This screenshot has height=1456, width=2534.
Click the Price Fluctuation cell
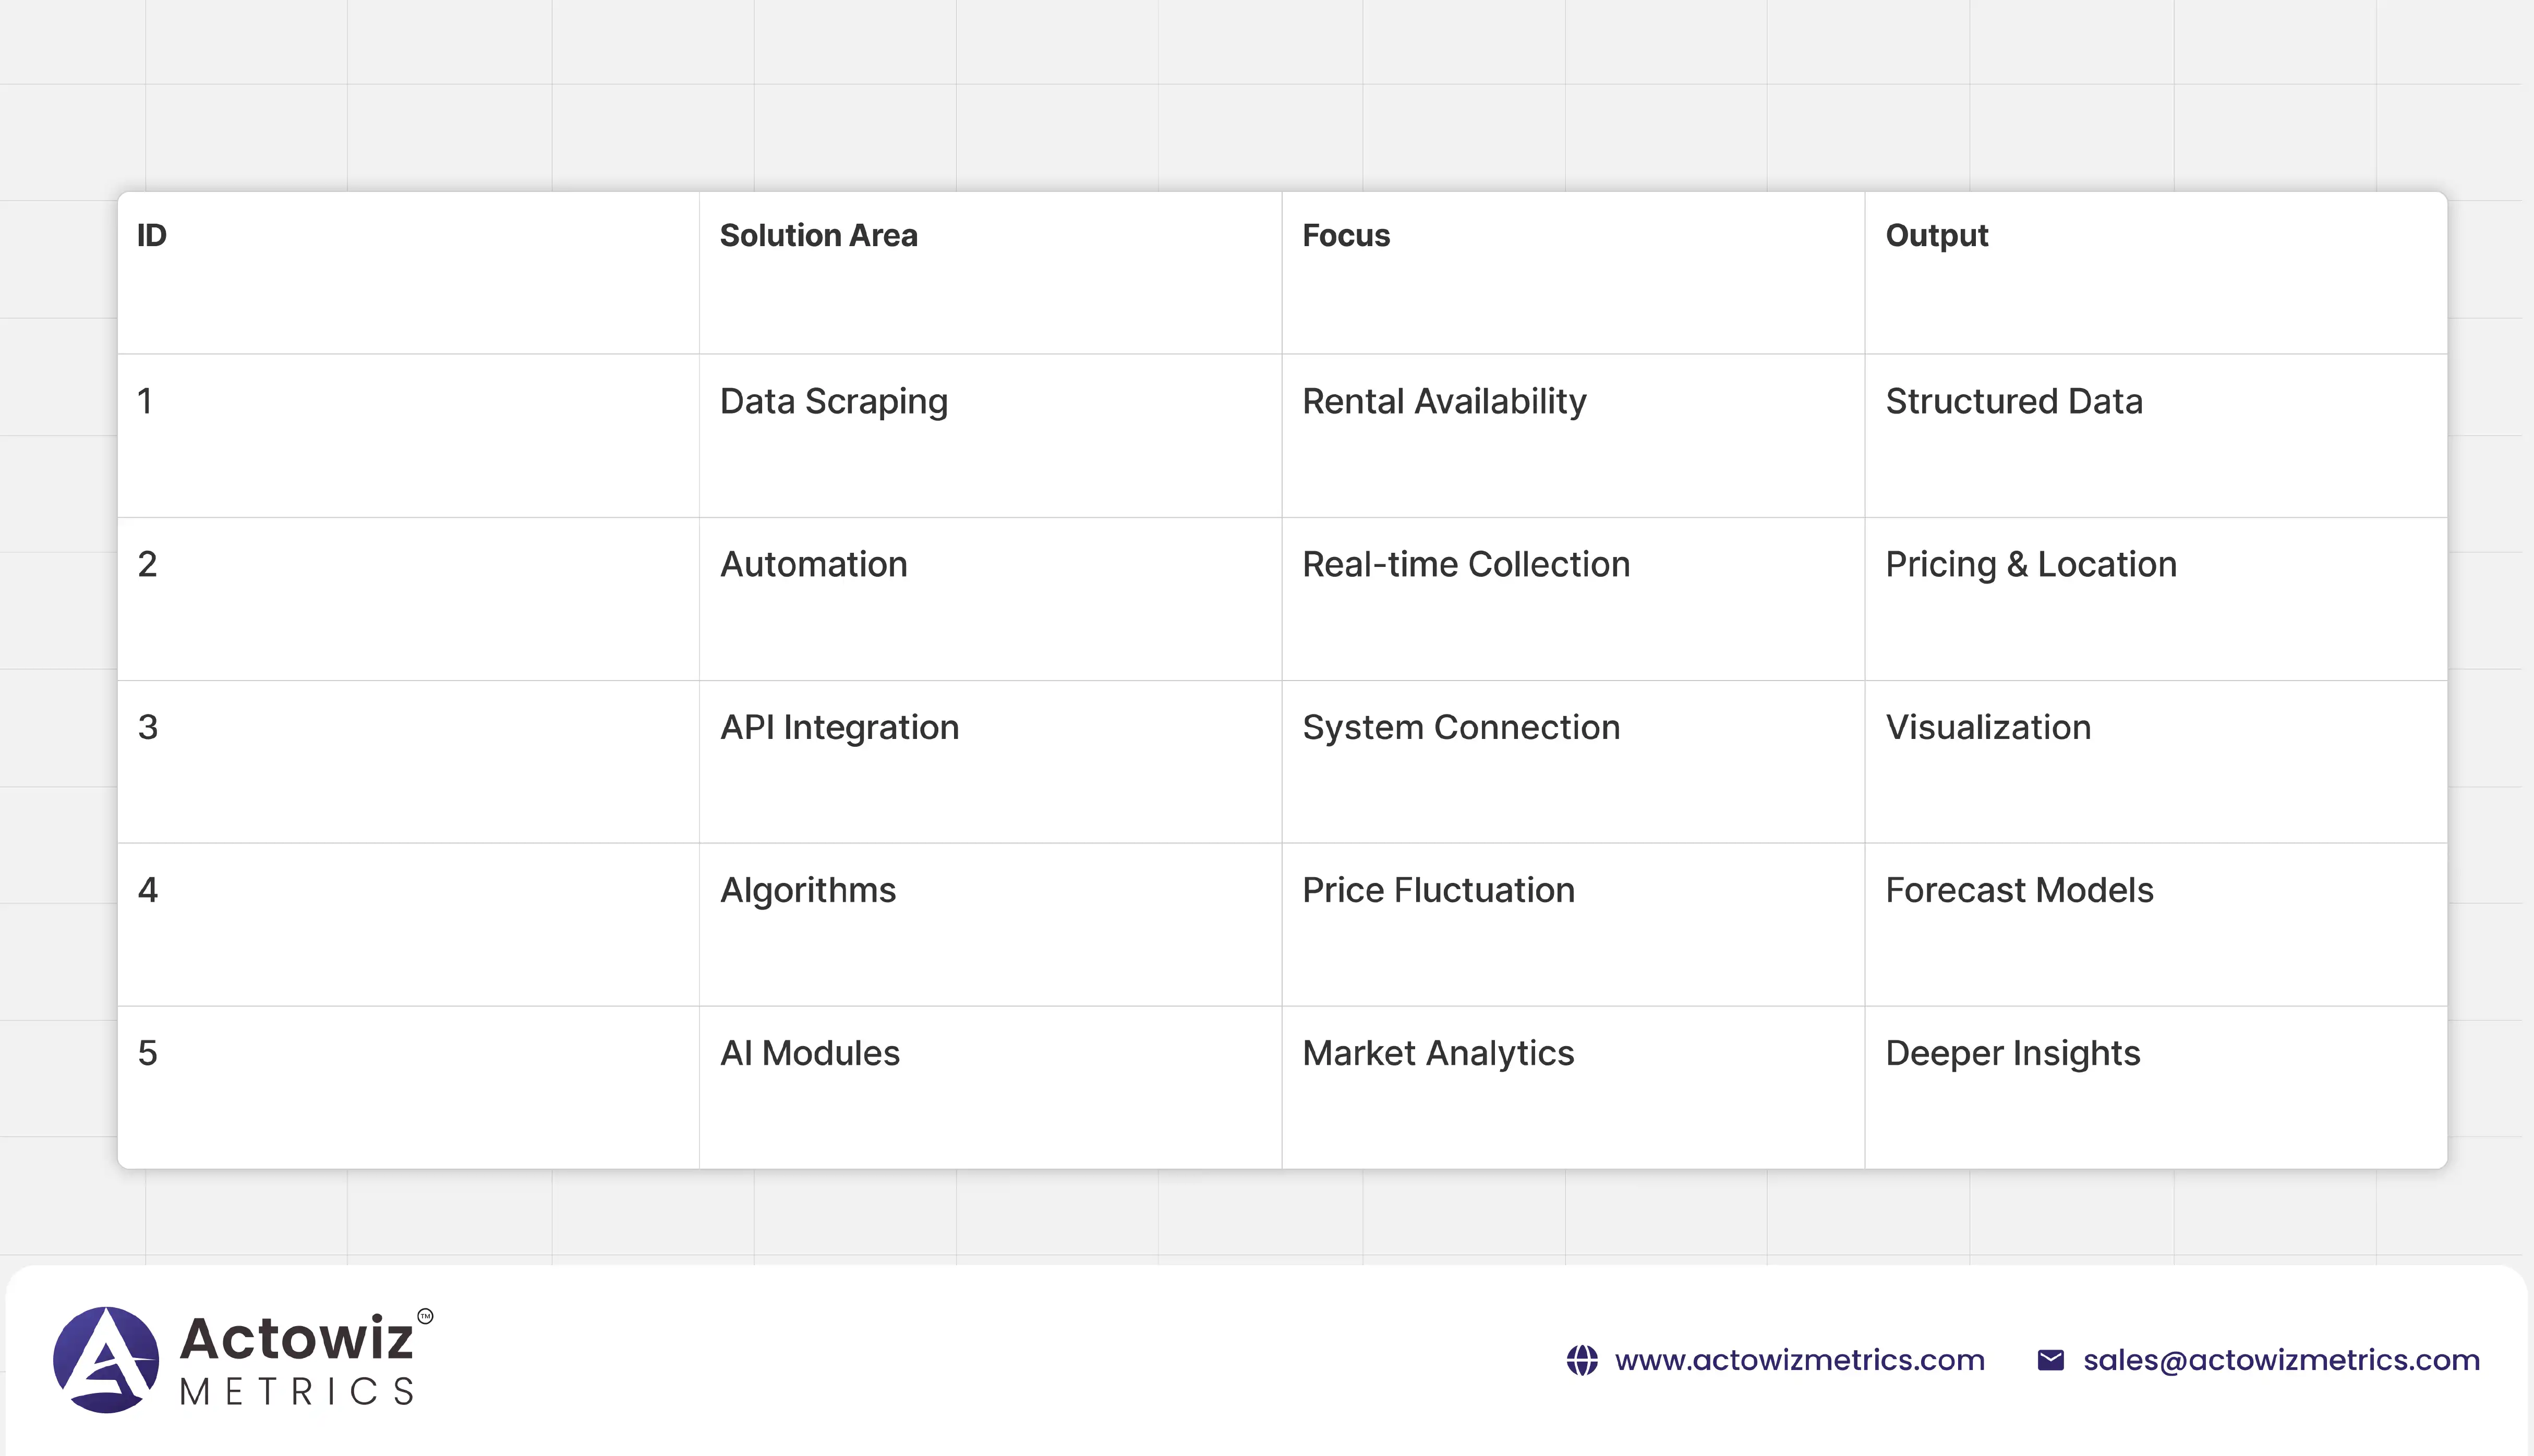click(1437, 891)
